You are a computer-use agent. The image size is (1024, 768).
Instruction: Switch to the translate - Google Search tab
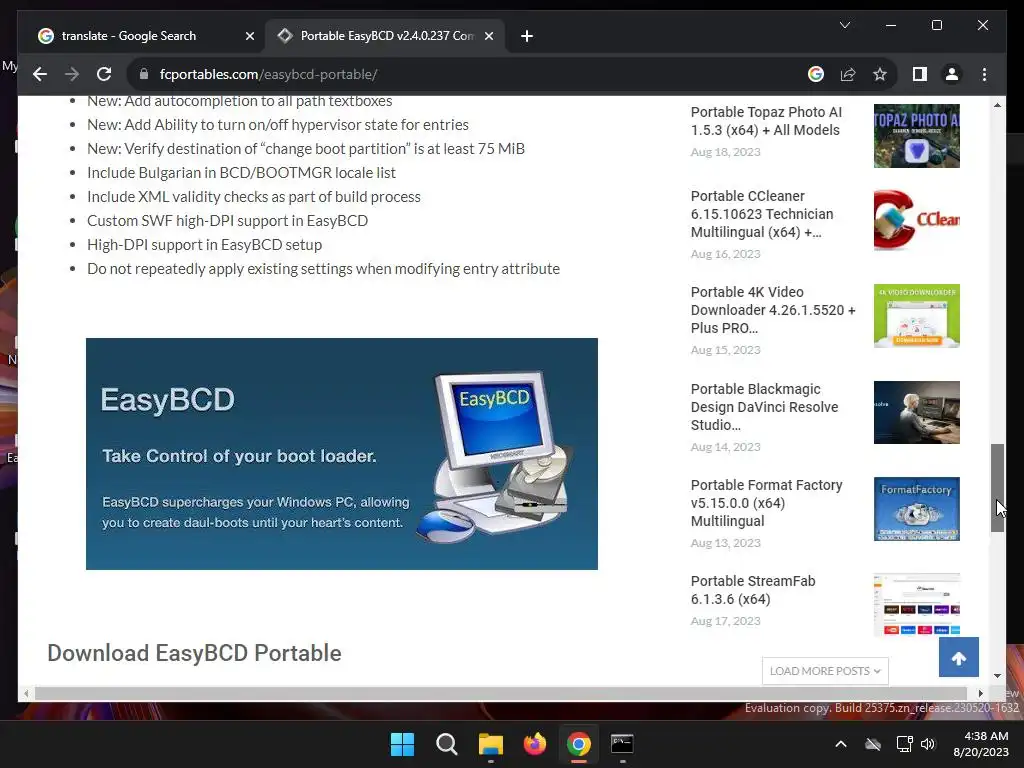click(x=146, y=36)
